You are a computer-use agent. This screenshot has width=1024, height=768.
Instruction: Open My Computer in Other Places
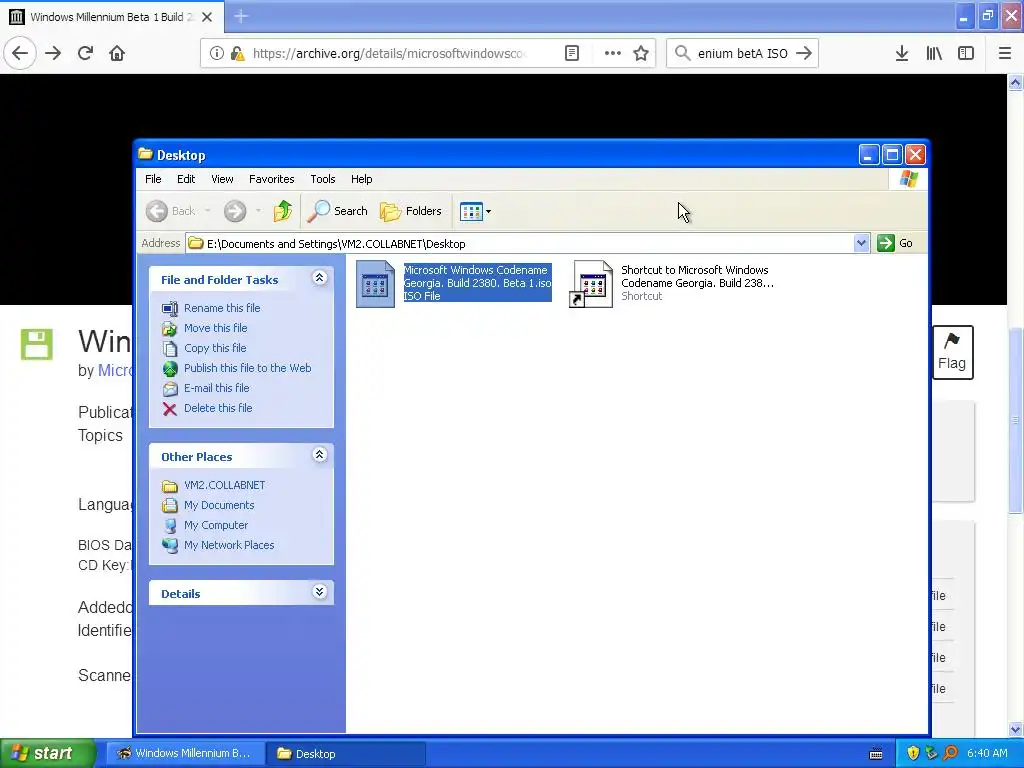pyautogui.click(x=216, y=525)
